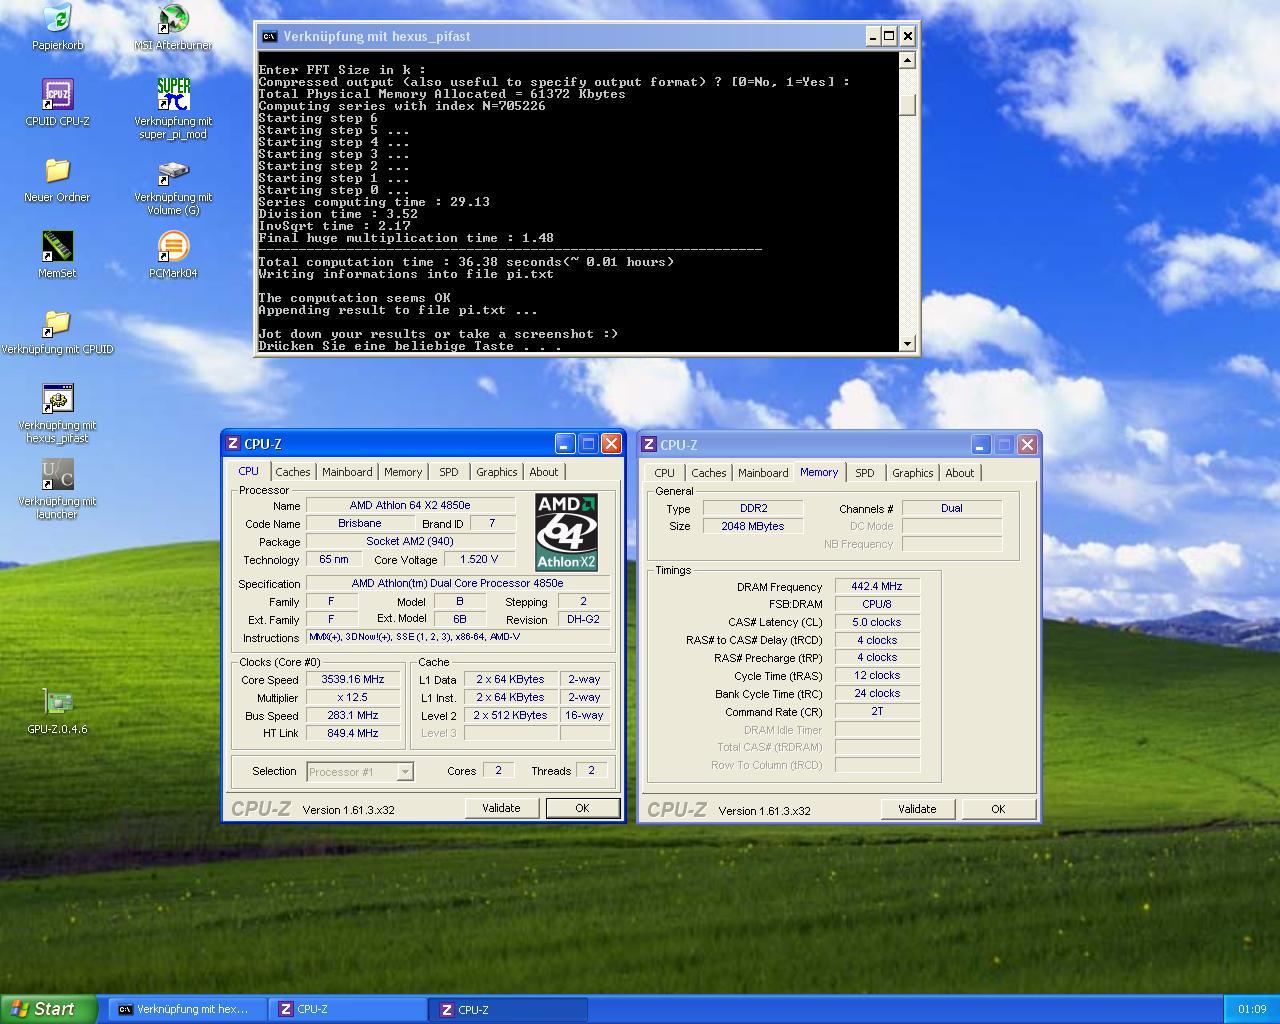Open SPD tab in right CPU-Z window
This screenshot has width=1280, height=1024.
pos(865,473)
